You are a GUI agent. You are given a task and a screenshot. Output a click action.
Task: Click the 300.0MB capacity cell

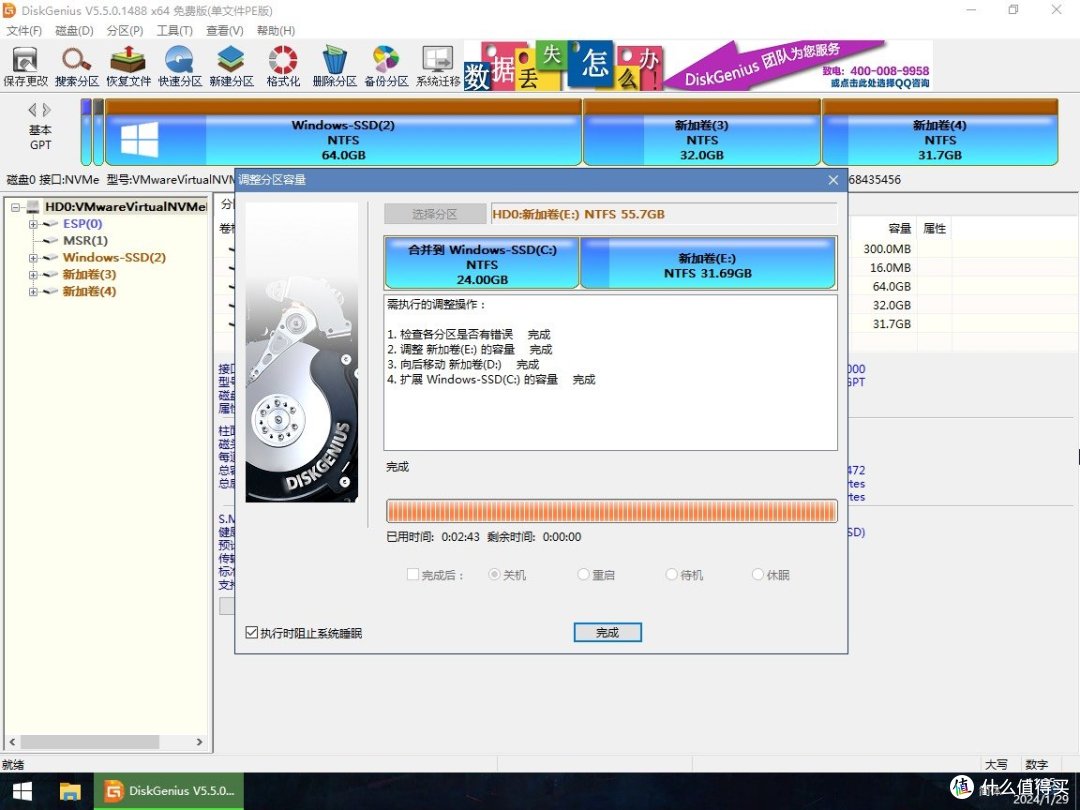[x=887, y=249]
